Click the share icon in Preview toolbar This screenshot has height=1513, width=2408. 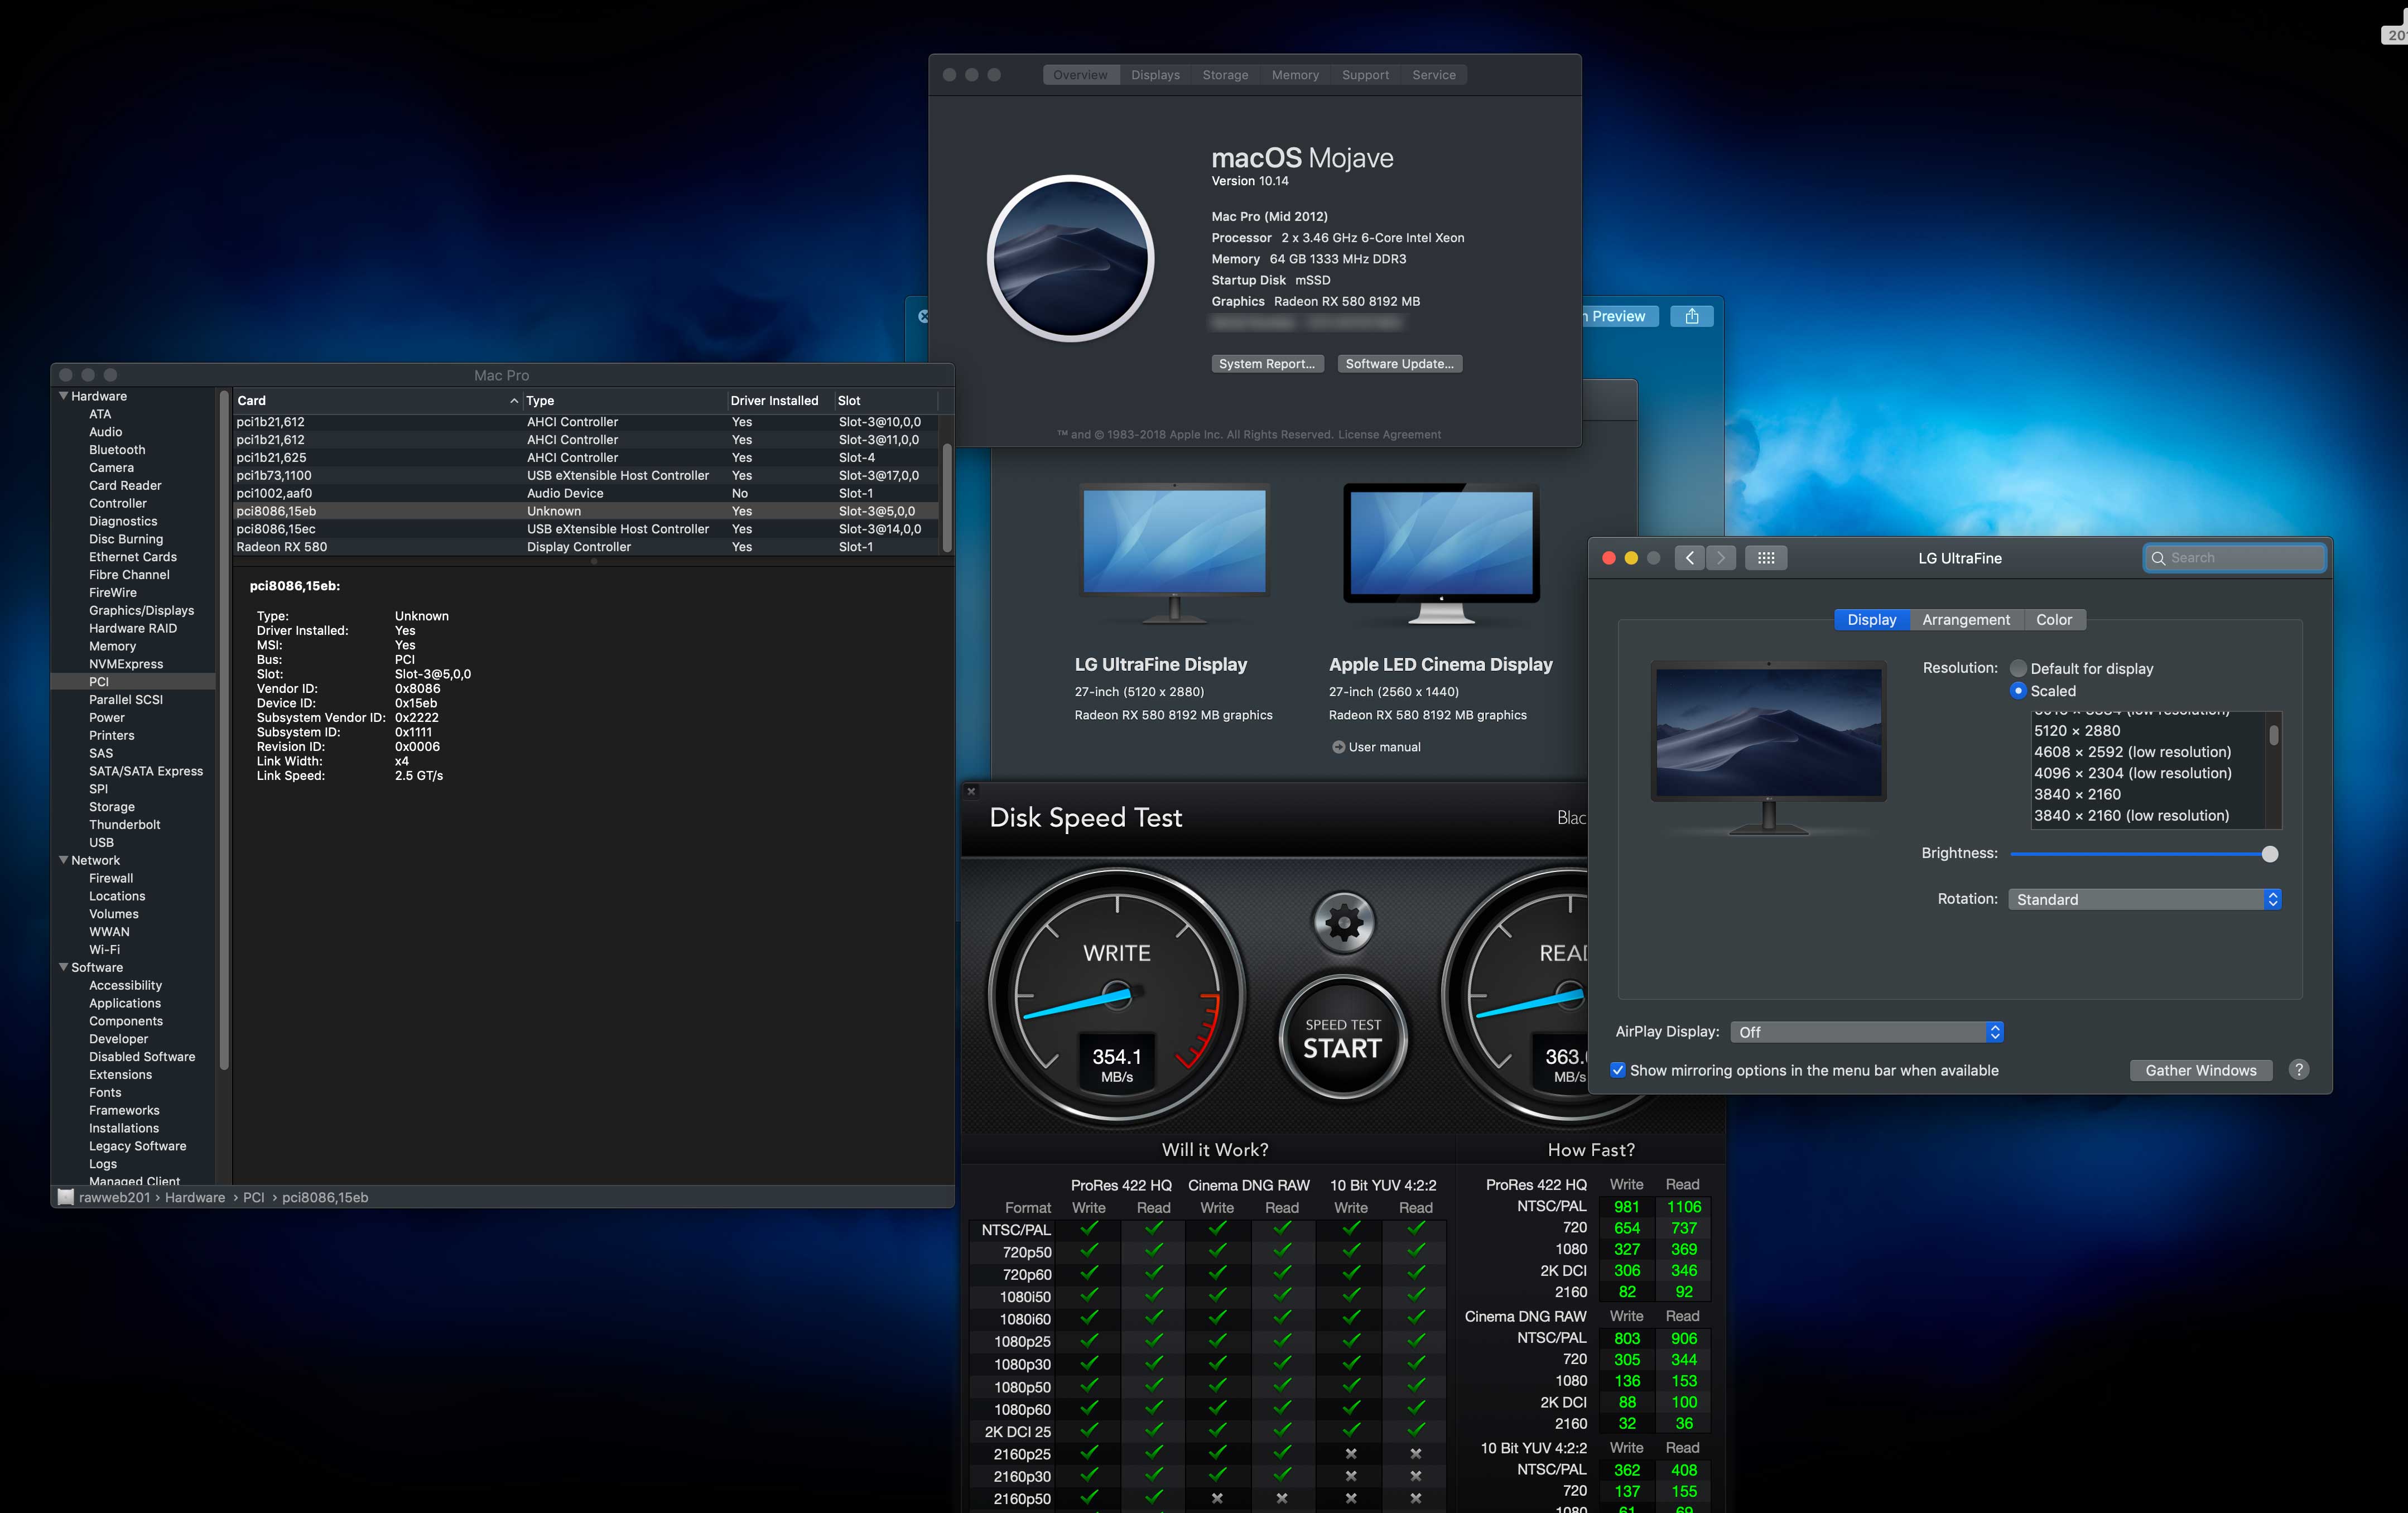click(1691, 316)
